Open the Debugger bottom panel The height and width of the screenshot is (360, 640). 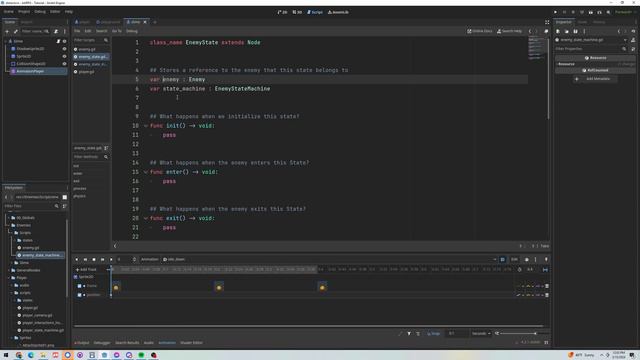(102, 343)
